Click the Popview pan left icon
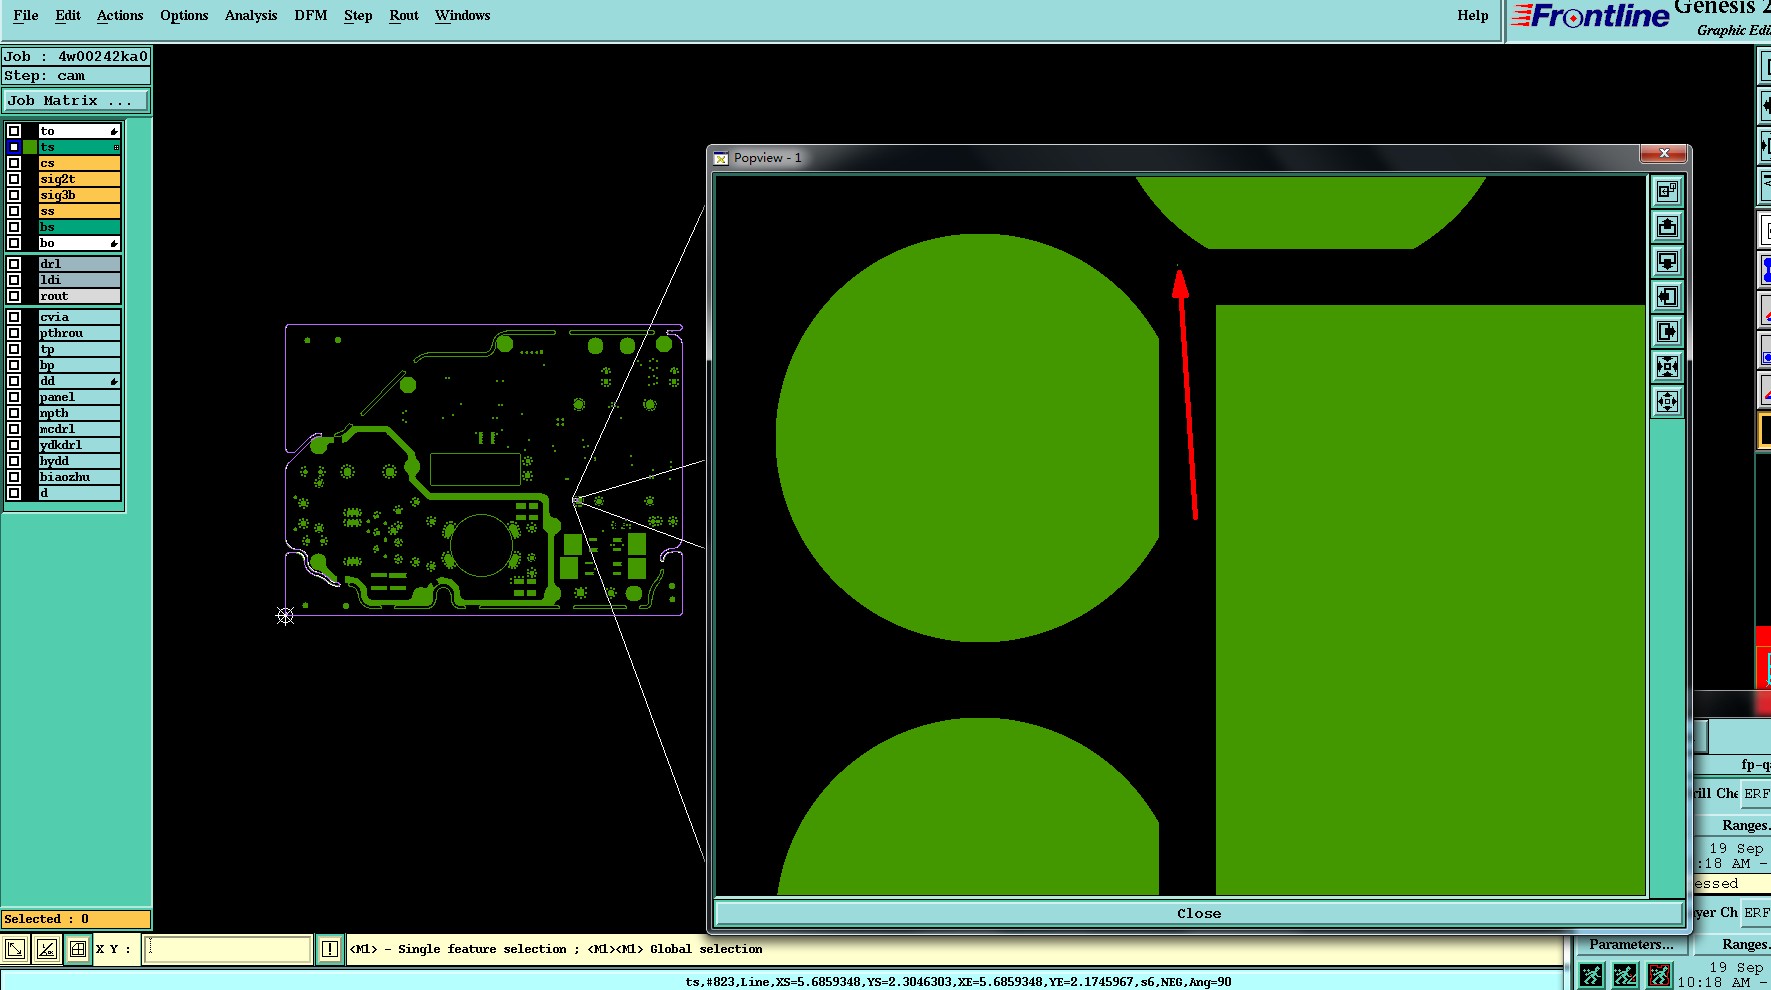This screenshot has height=990, width=1771. [1667, 296]
